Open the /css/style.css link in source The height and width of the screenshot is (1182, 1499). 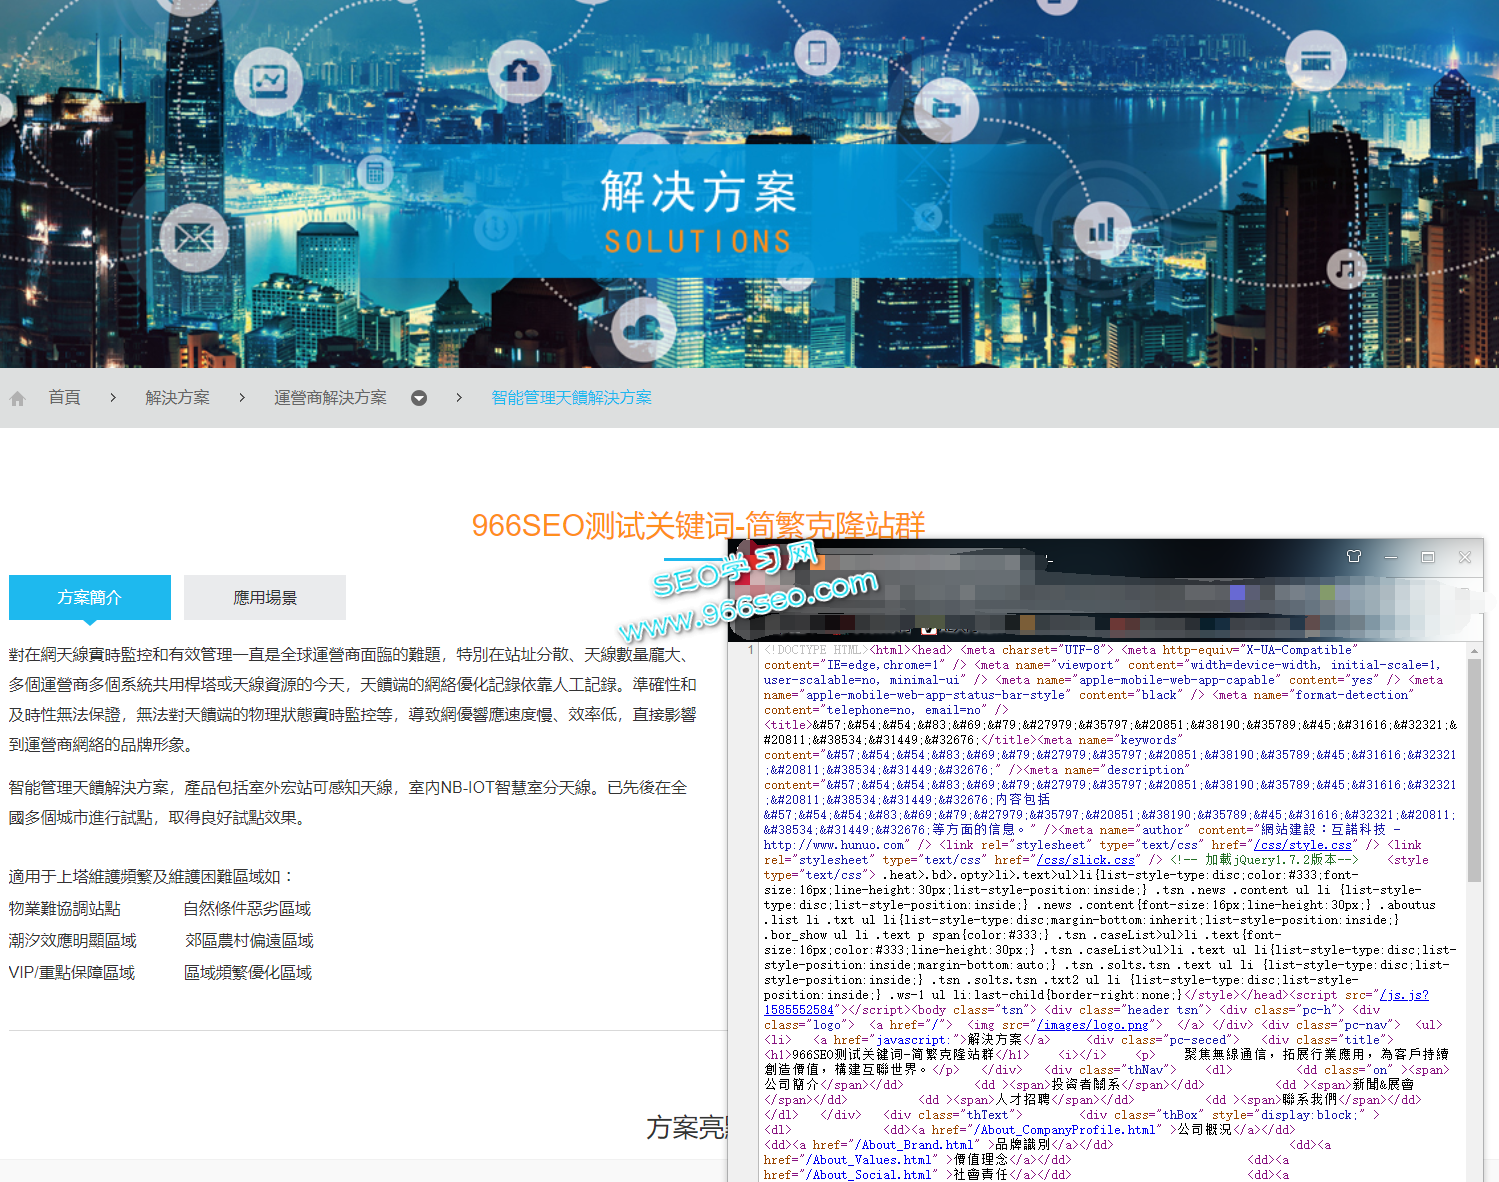tap(1303, 845)
